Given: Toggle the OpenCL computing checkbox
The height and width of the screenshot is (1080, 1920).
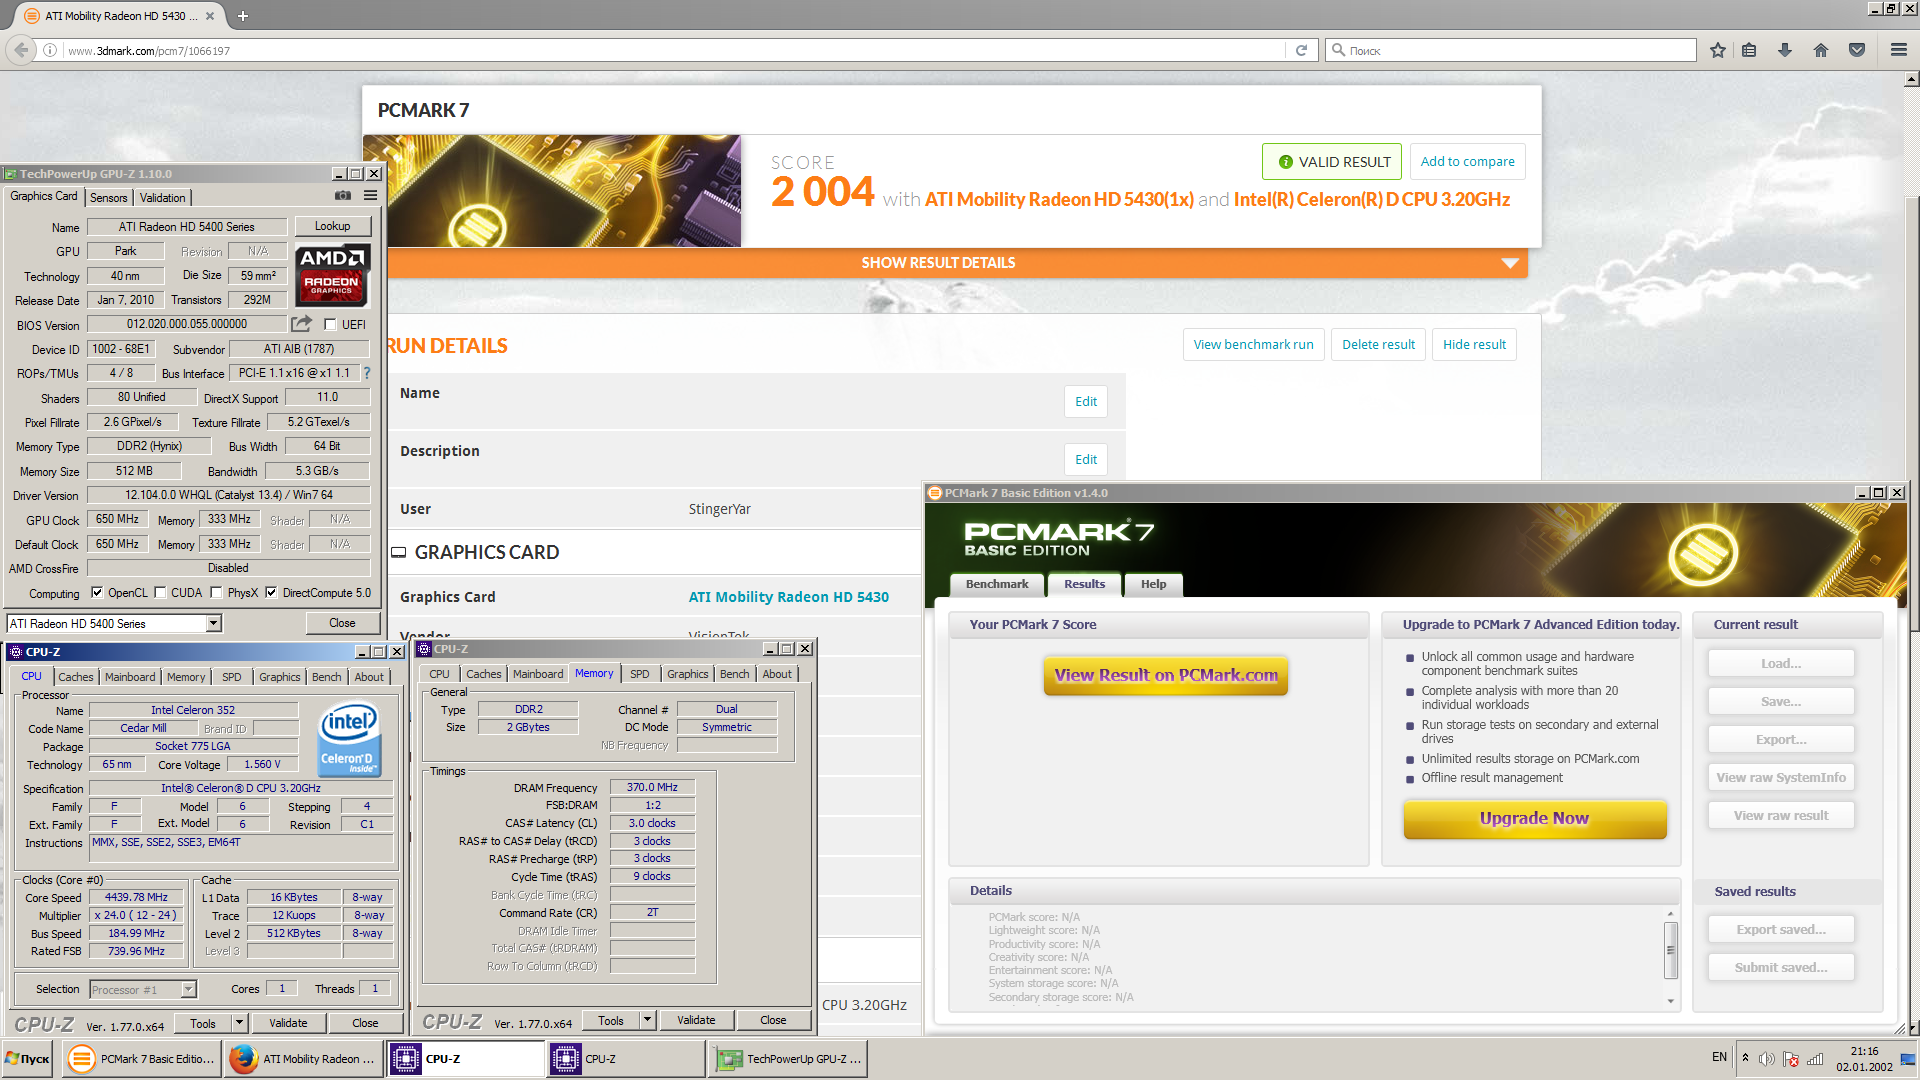Looking at the screenshot, I should tap(97, 593).
